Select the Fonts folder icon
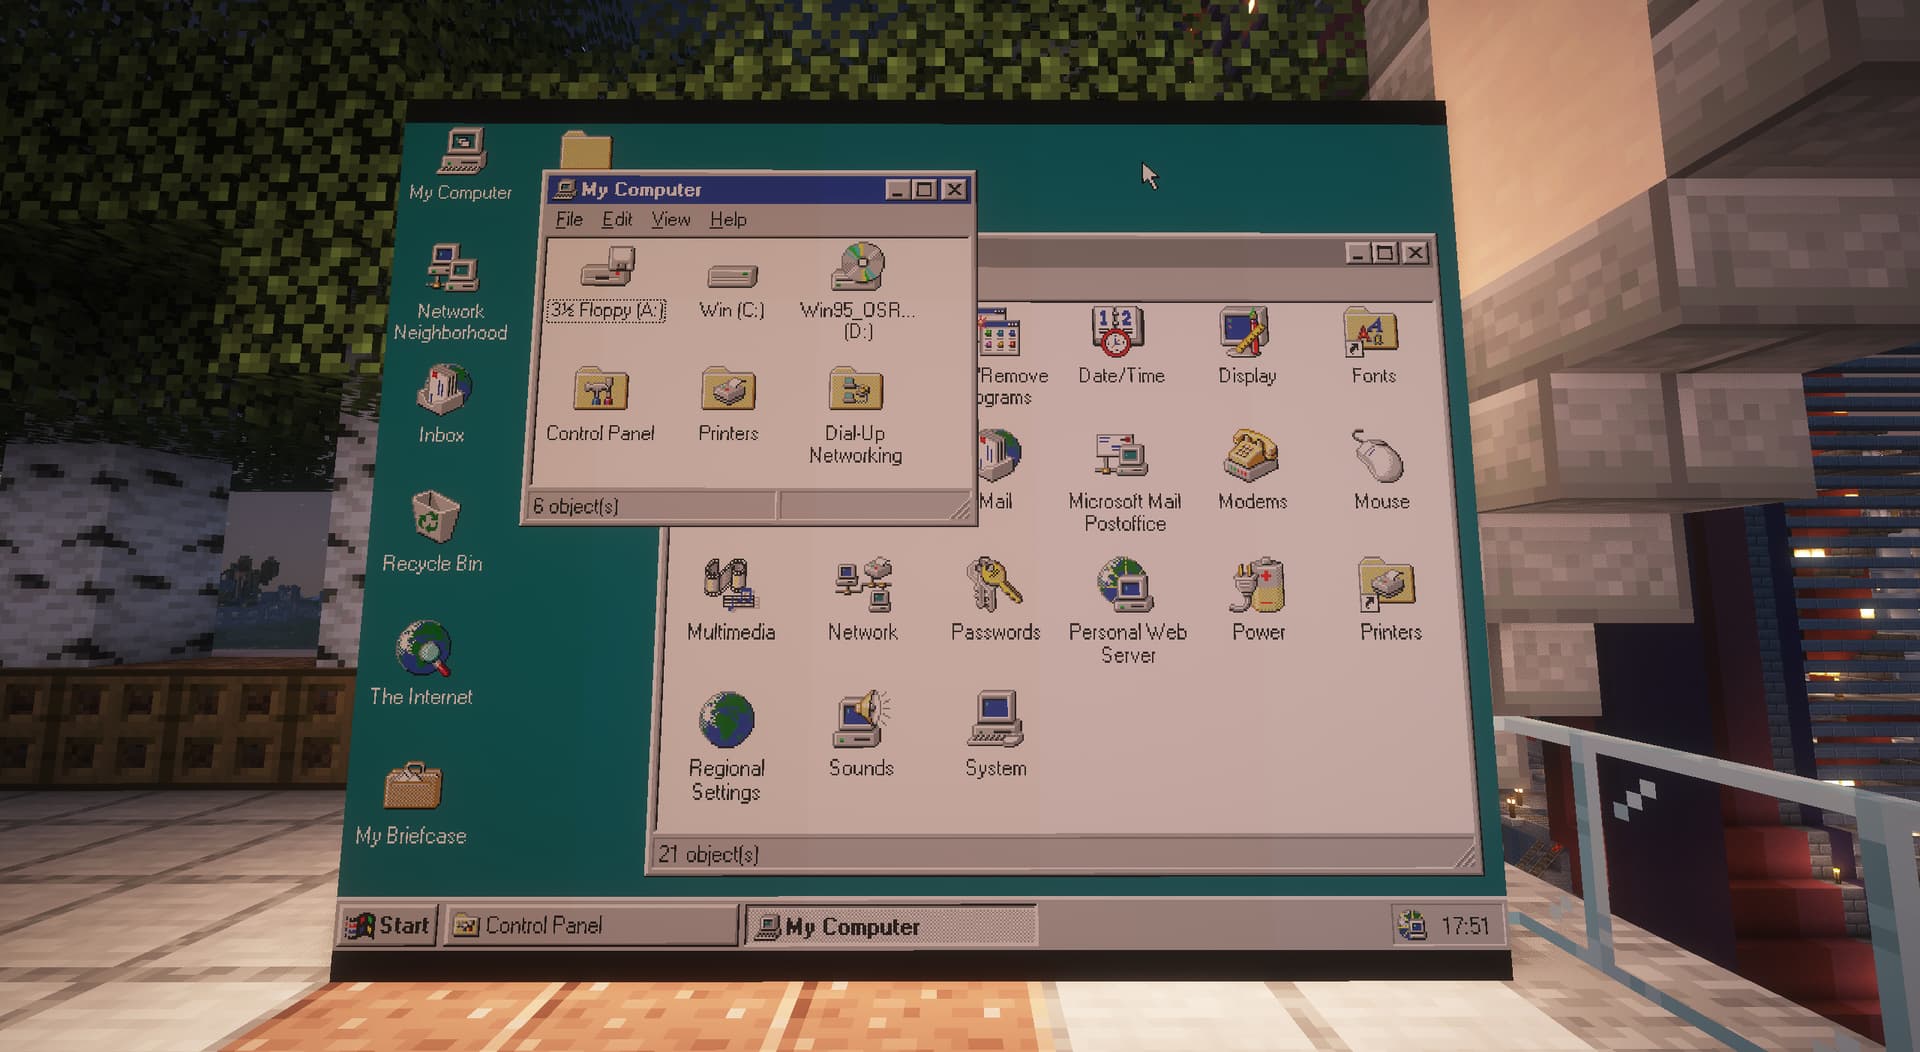The height and width of the screenshot is (1052, 1920). click(x=1371, y=334)
